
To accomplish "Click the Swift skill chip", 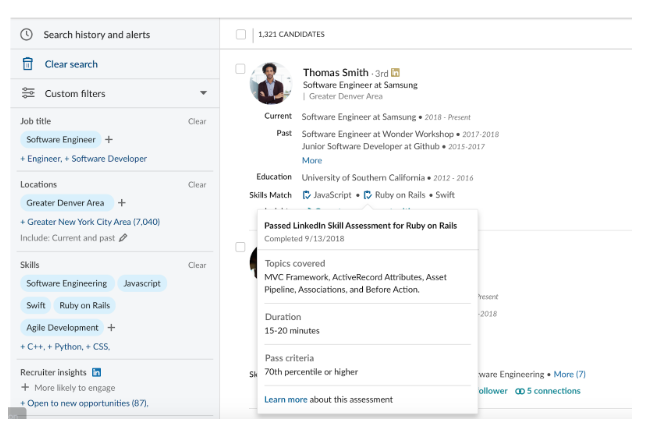I will (36, 305).
